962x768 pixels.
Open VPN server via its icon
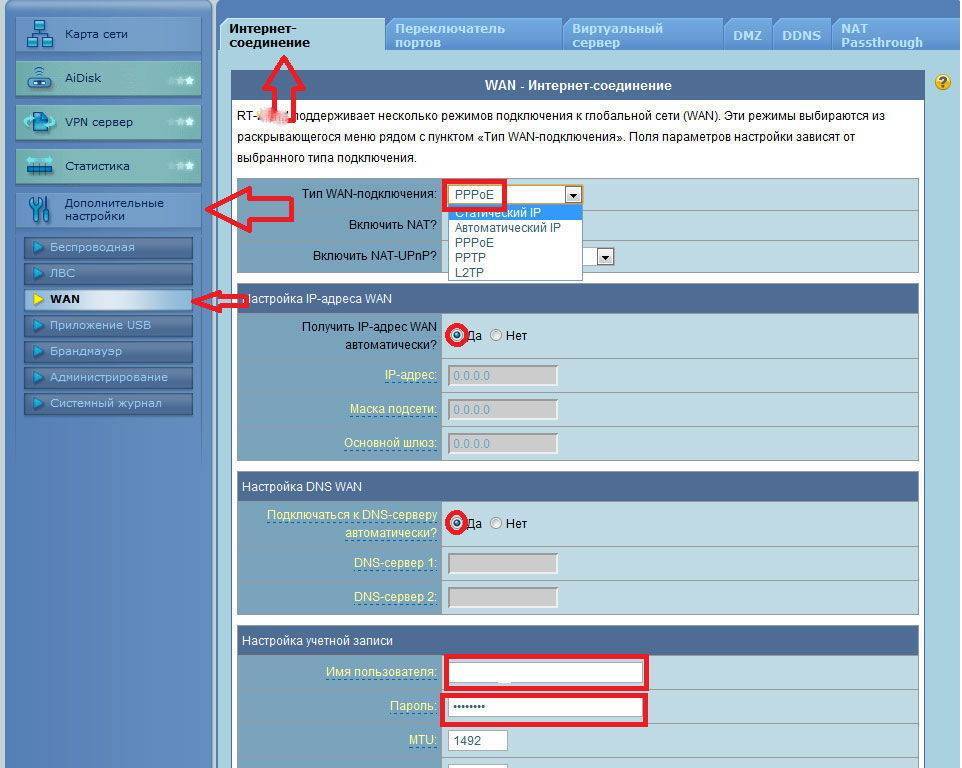tap(40, 122)
